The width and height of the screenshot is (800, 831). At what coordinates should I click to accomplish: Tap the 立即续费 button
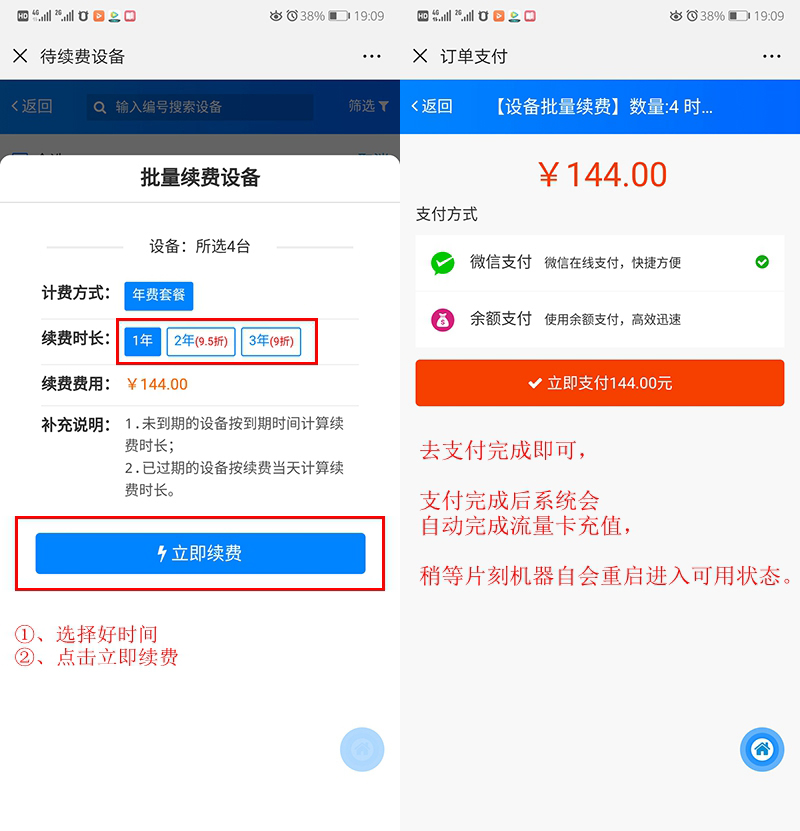point(200,553)
